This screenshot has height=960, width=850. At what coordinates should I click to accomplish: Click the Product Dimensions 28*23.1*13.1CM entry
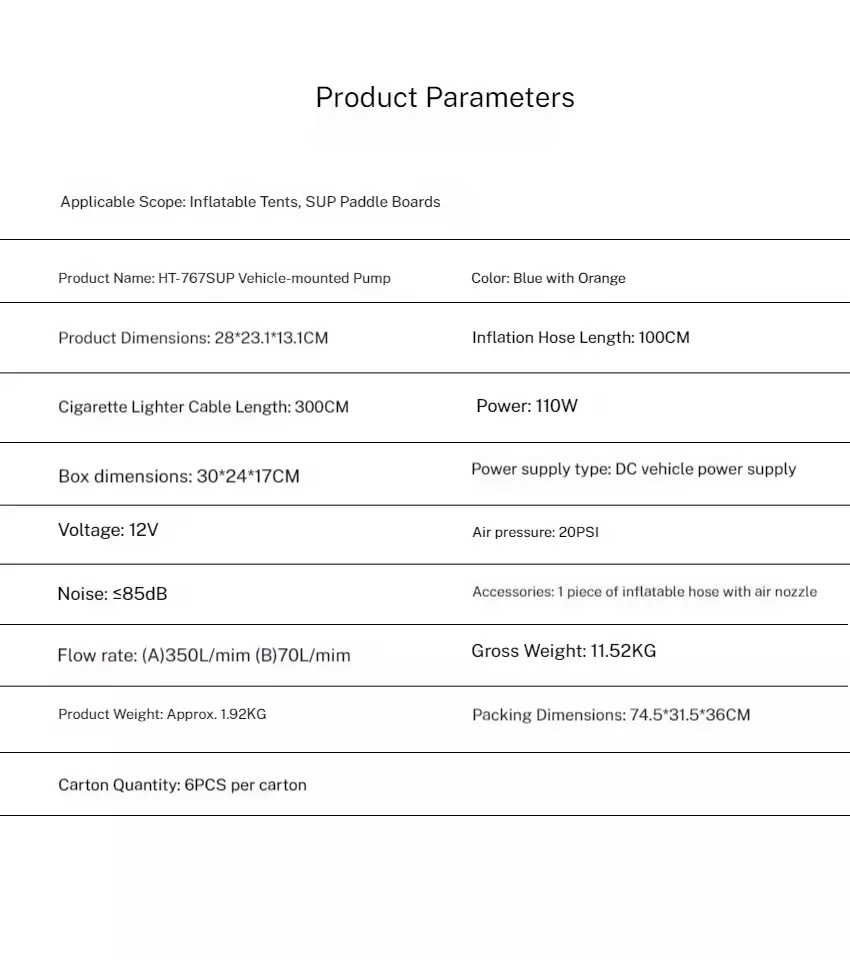pyautogui.click(x=193, y=338)
